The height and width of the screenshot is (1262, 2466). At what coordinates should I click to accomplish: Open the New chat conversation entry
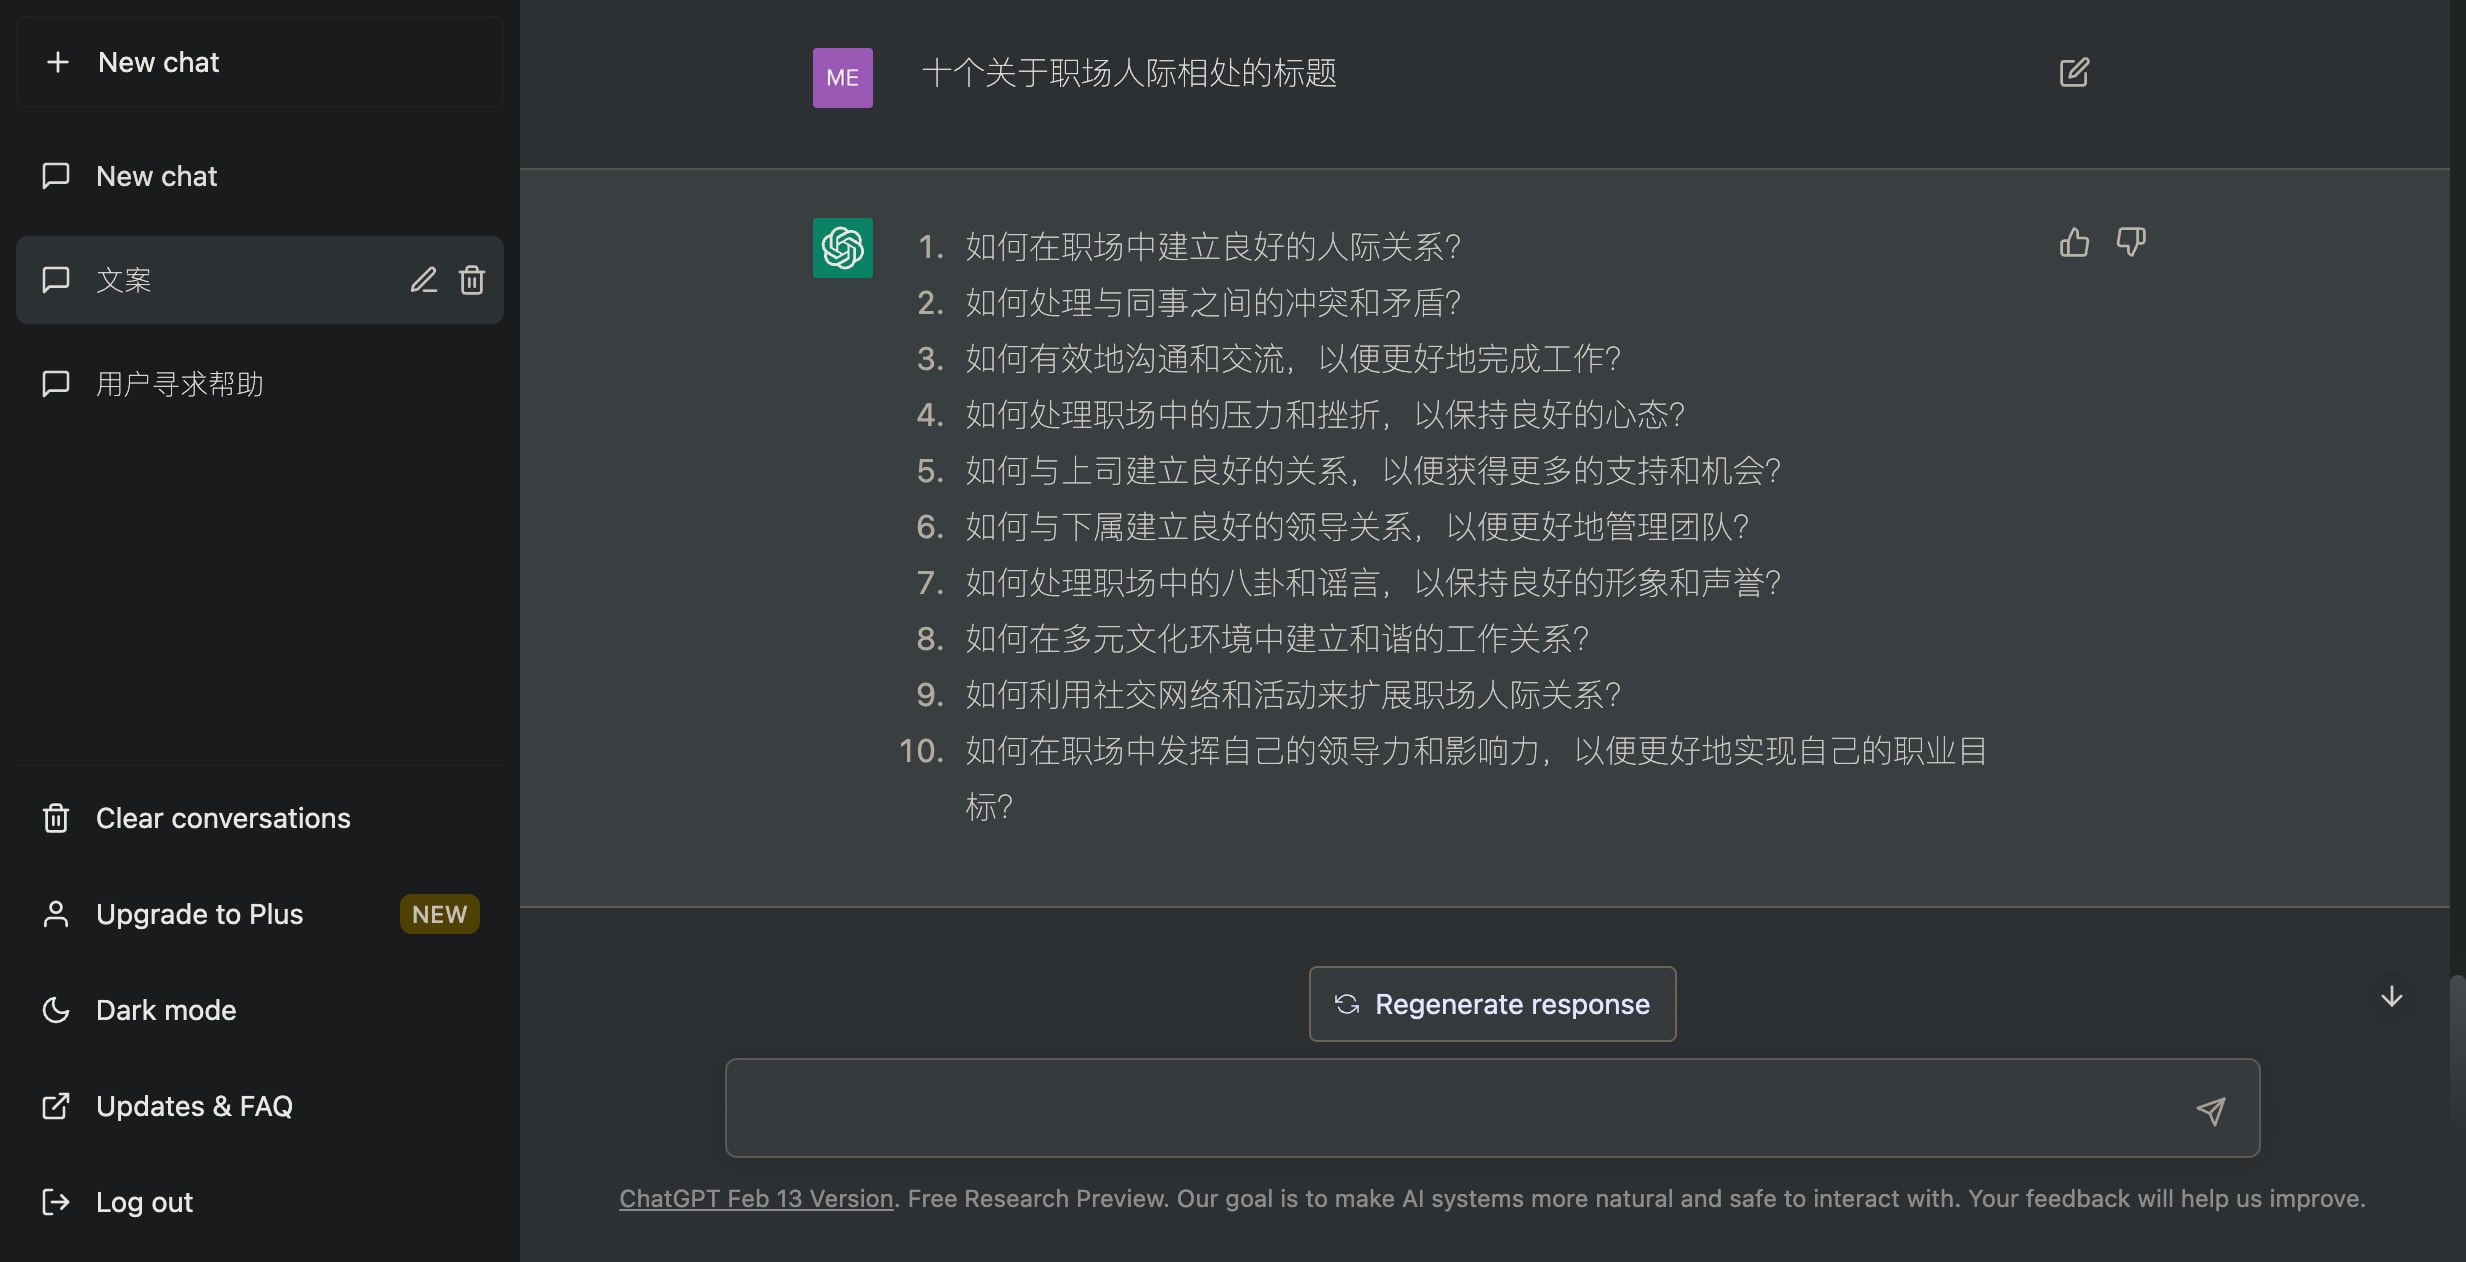coord(260,176)
